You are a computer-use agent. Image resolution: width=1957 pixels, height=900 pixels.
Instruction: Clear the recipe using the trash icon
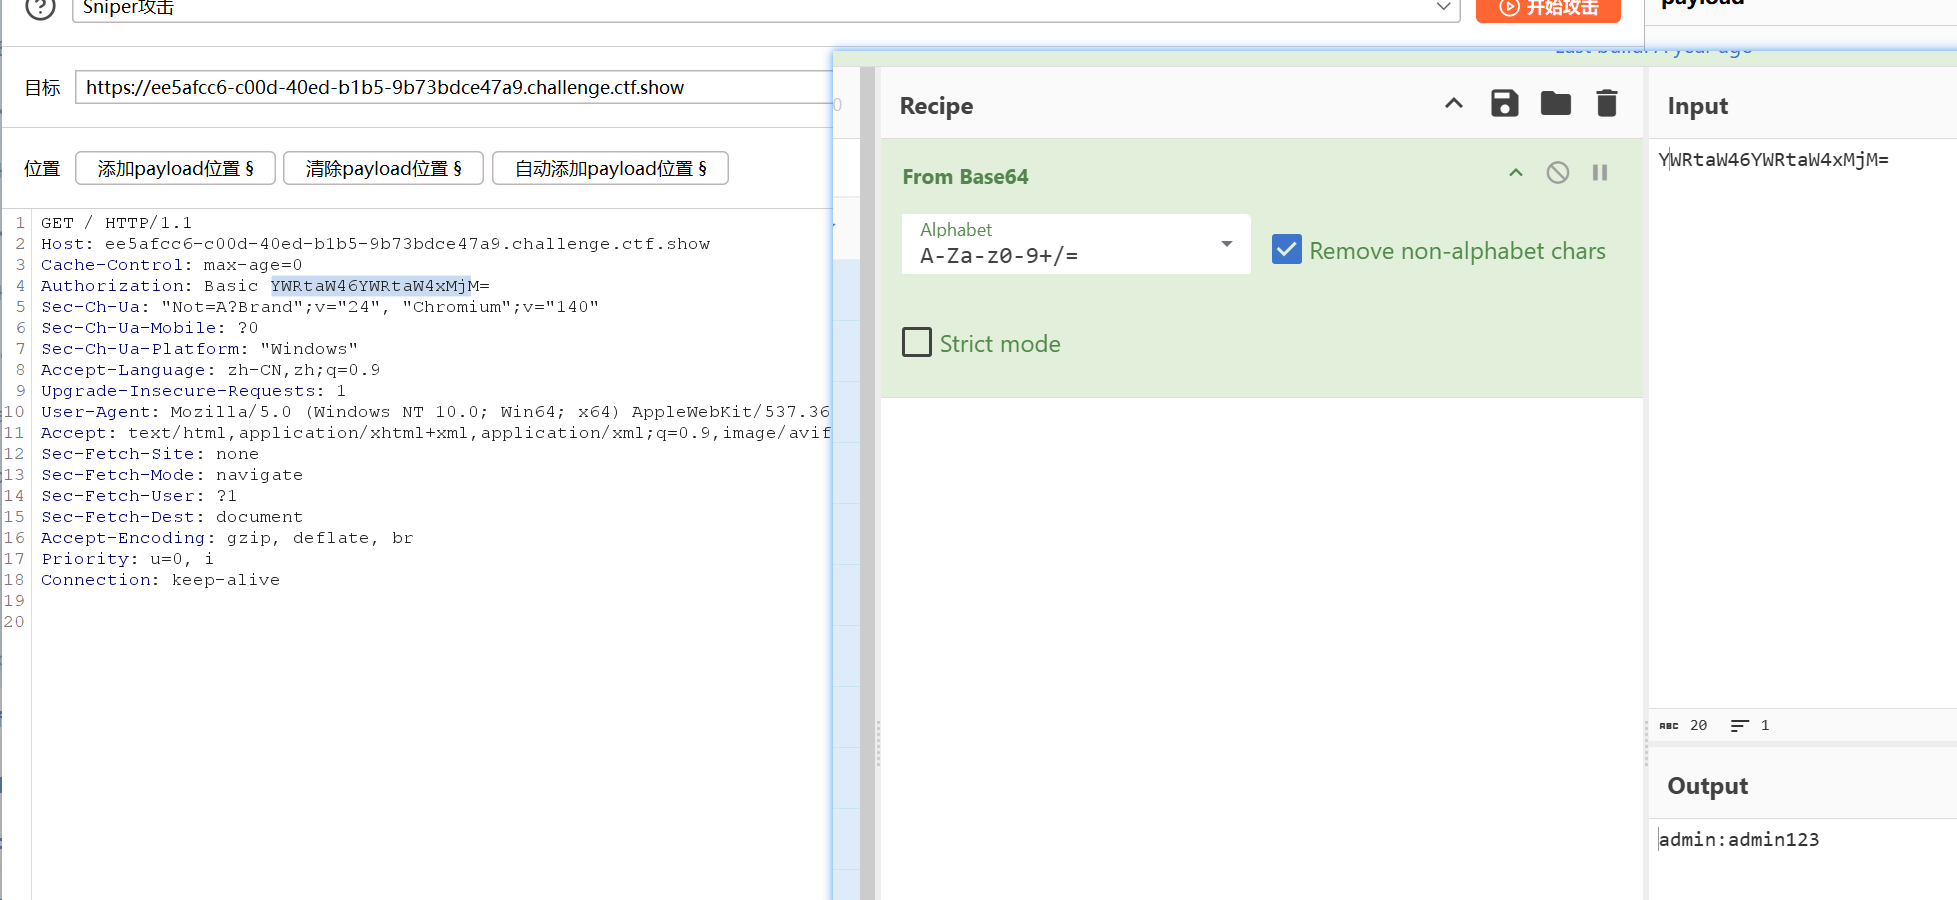[x=1606, y=104]
